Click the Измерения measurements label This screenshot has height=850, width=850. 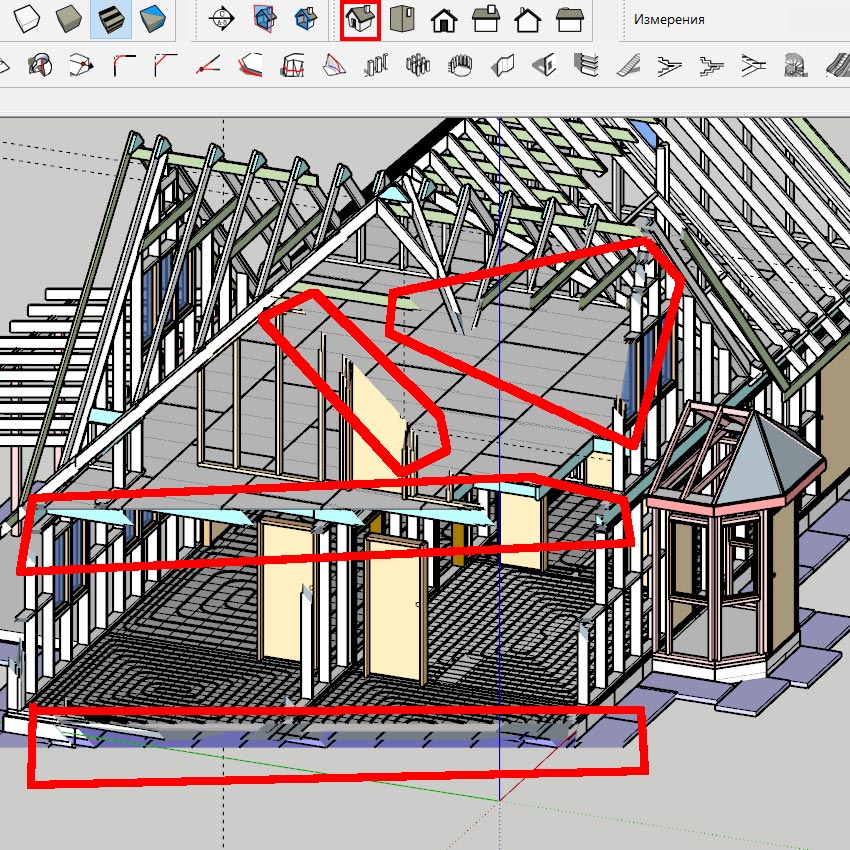(x=669, y=20)
